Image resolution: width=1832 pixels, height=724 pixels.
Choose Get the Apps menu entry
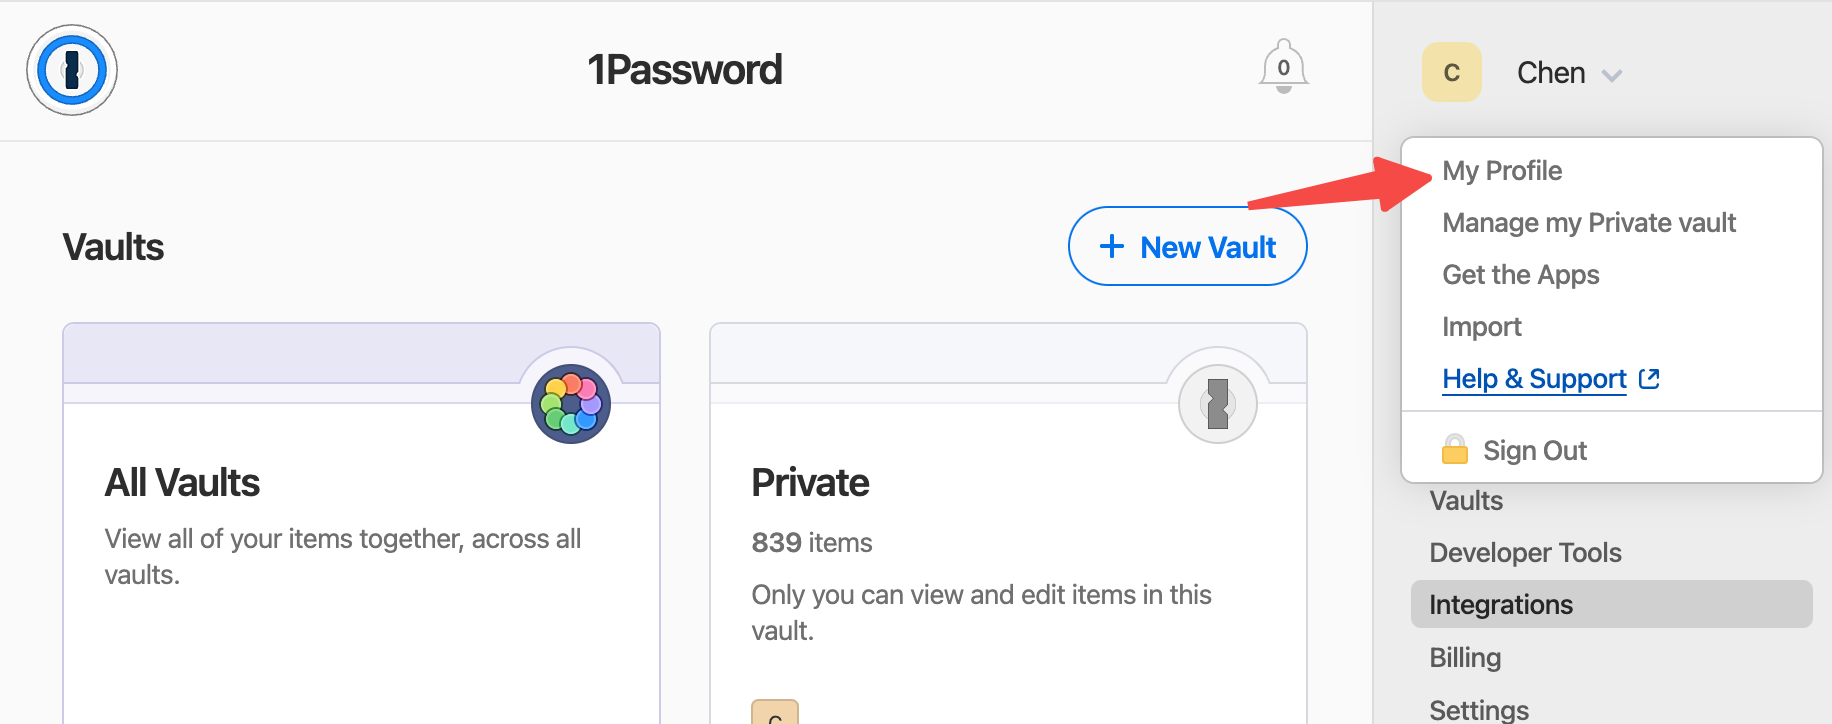pyautogui.click(x=1521, y=275)
